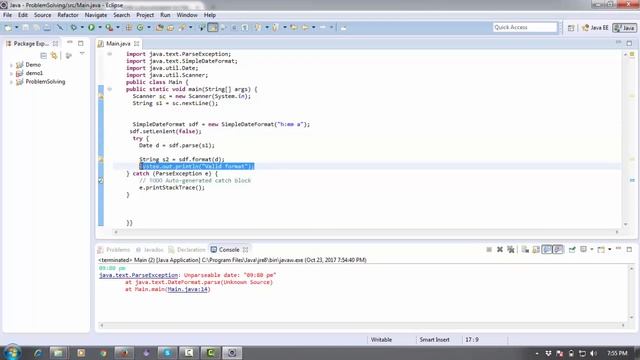
Task: Open the Windows Start button
Action: pos(12,352)
